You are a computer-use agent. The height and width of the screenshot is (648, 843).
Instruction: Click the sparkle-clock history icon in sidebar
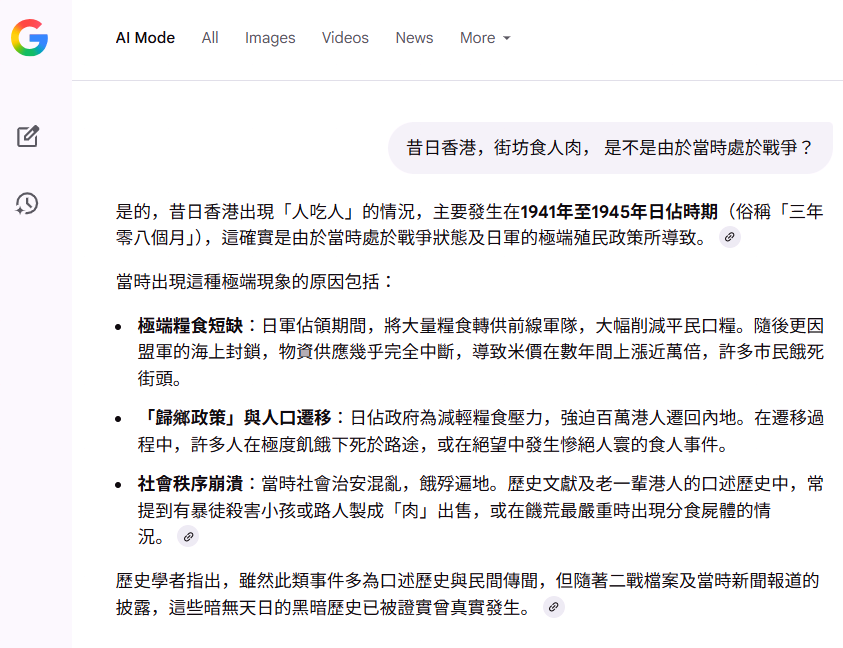(x=28, y=203)
